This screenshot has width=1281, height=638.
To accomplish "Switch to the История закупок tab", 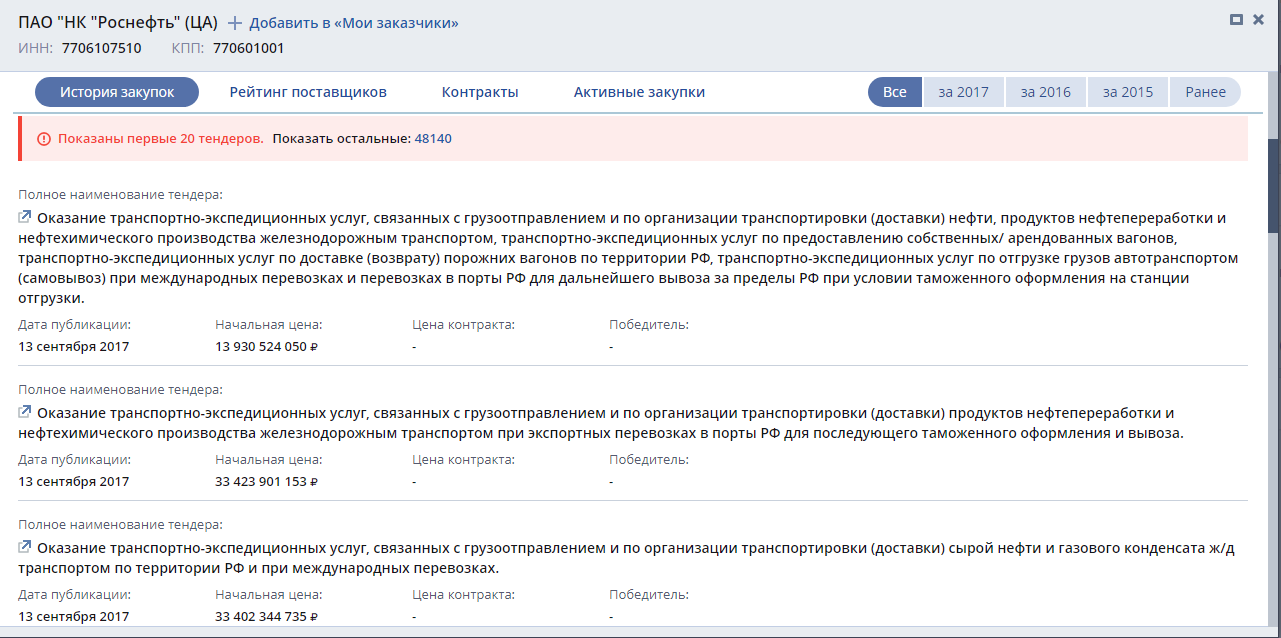I will pos(117,92).
